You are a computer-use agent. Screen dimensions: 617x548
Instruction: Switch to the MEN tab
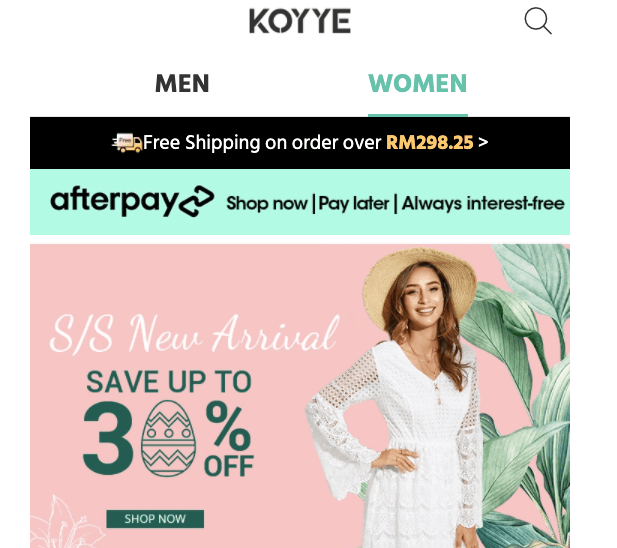coord(182,83)
